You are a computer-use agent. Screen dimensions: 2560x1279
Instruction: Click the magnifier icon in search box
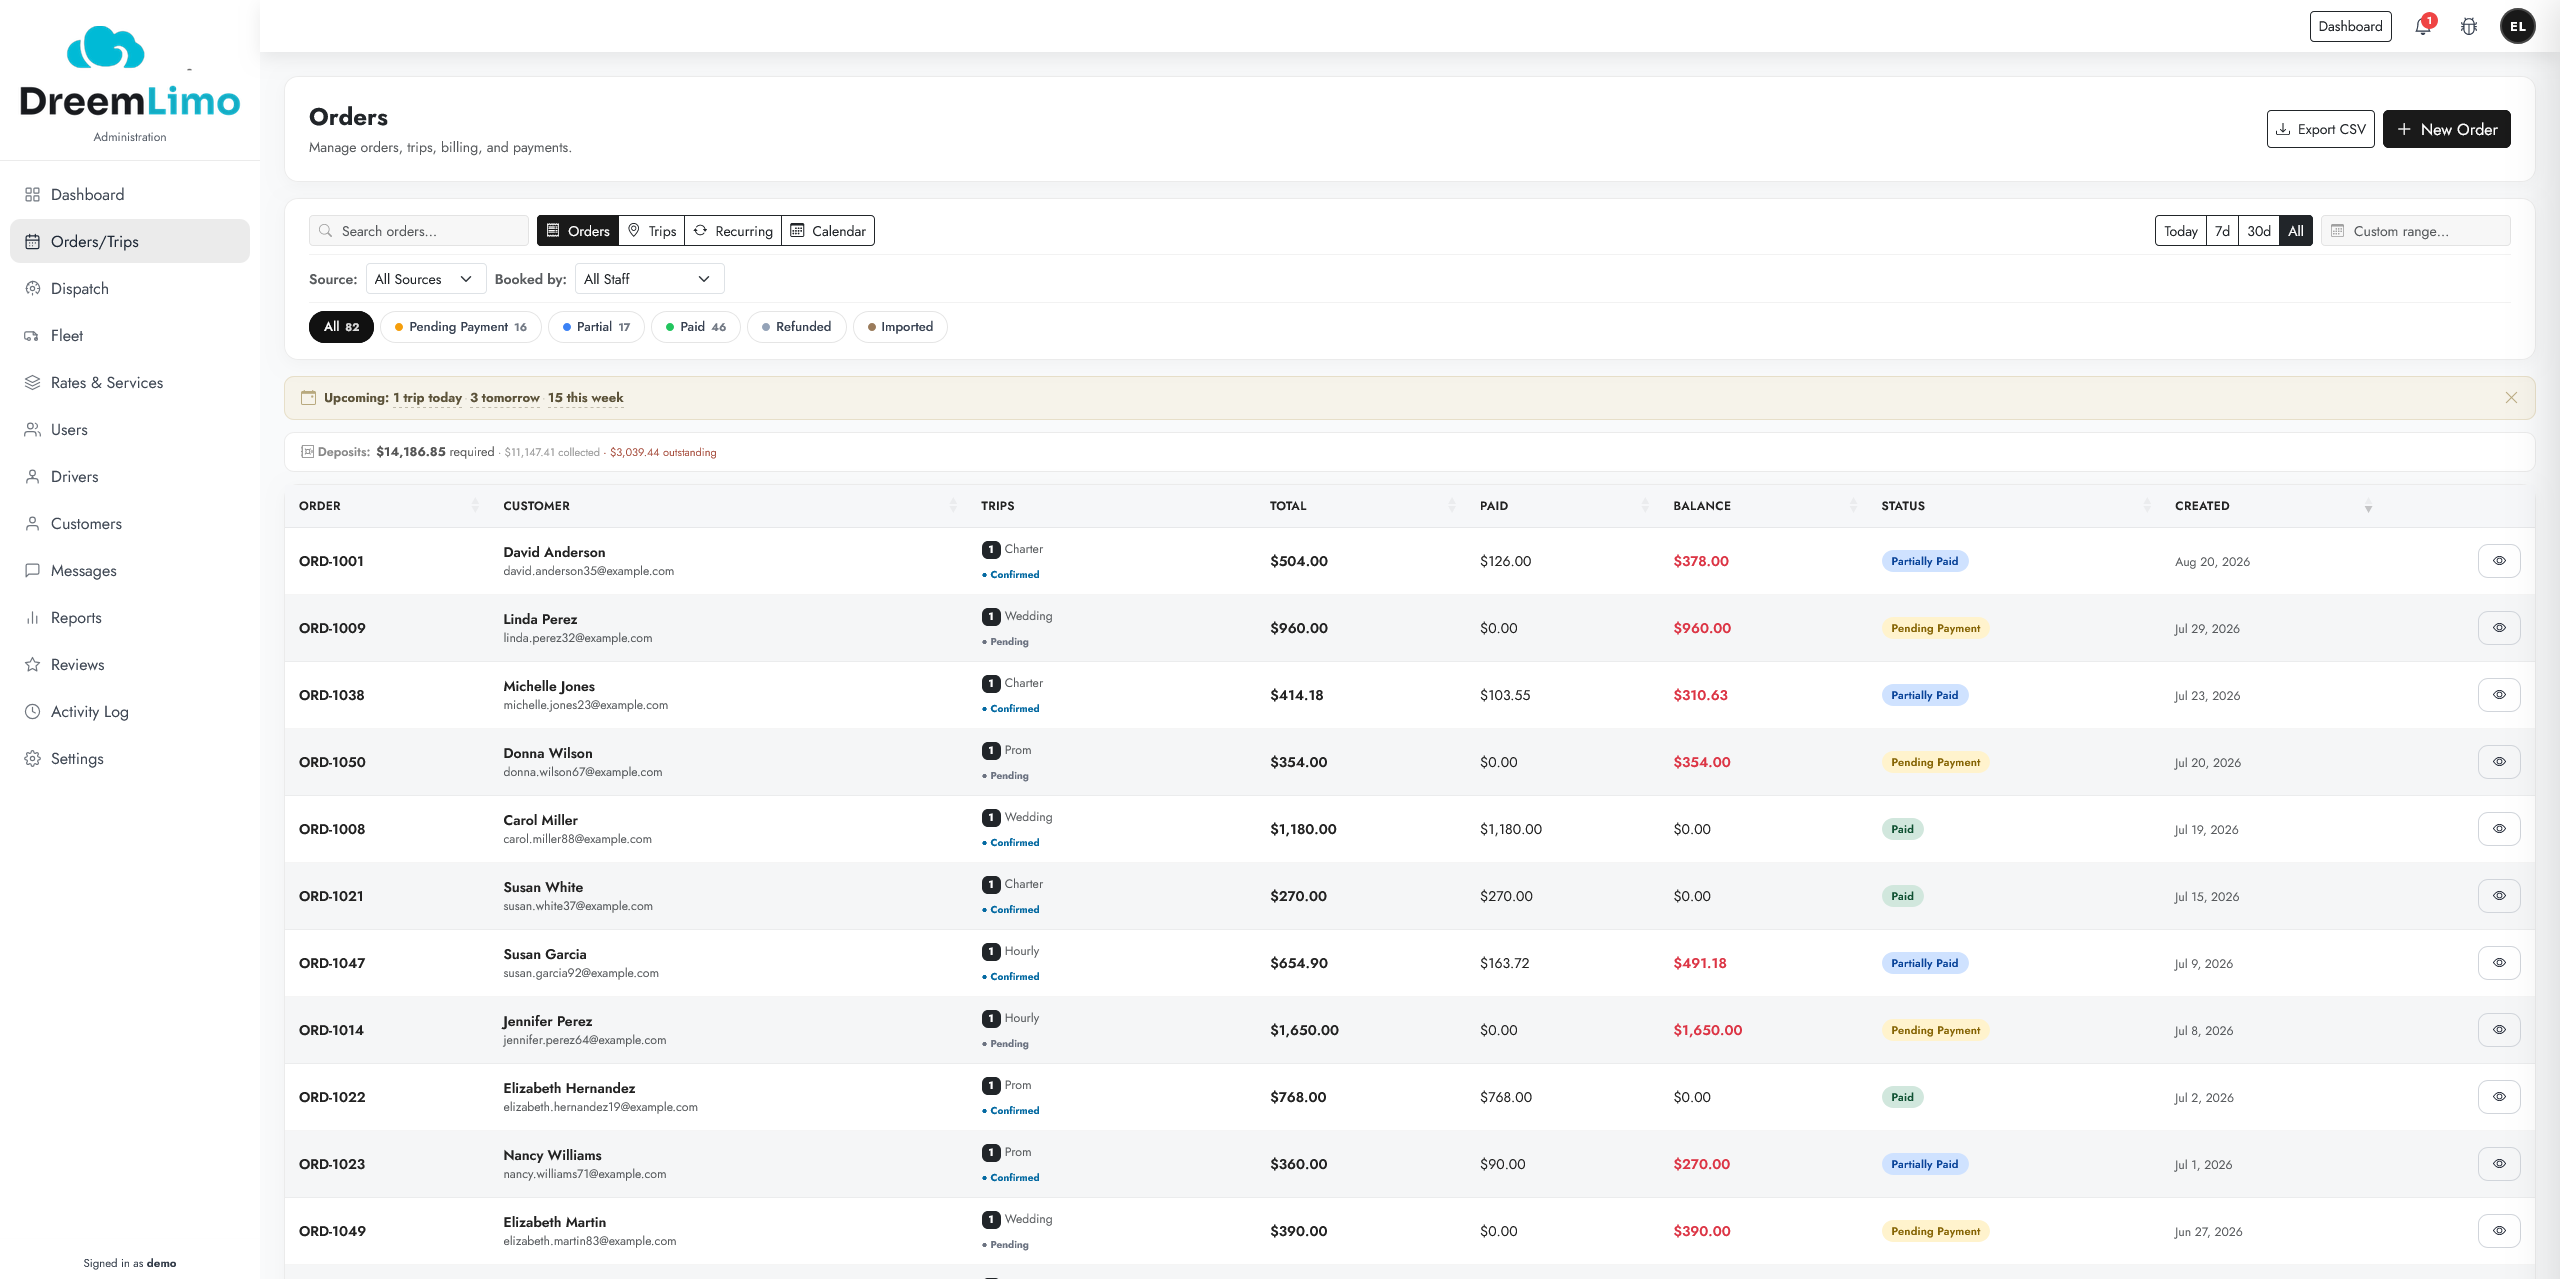[x=325, y=231]
